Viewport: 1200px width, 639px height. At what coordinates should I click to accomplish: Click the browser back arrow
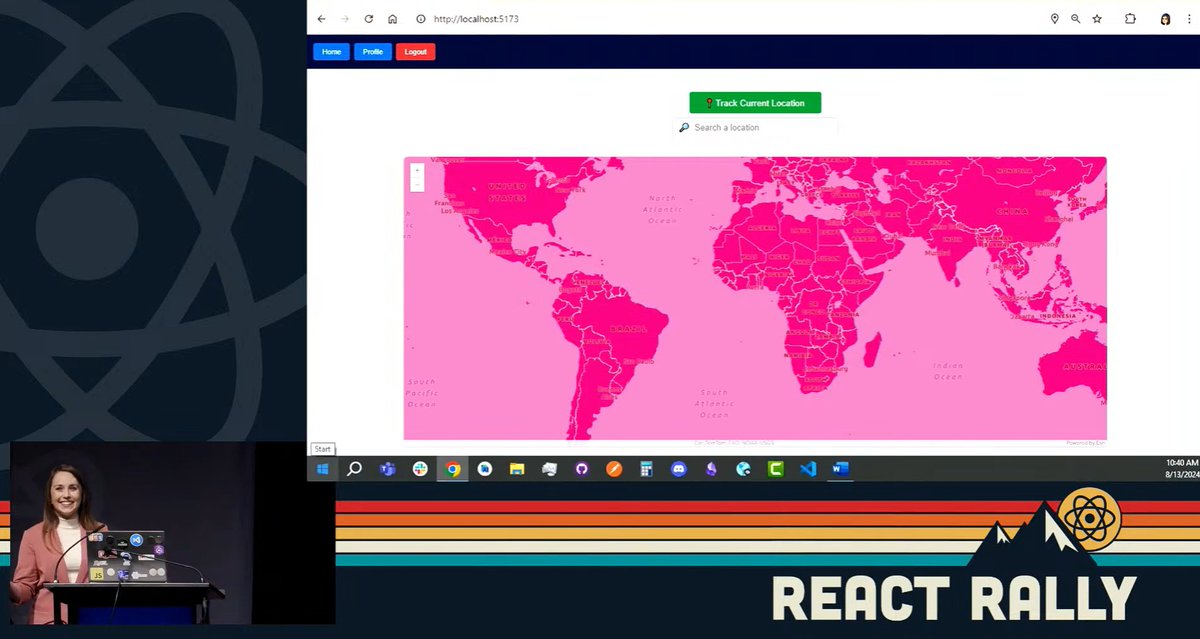tap(321, 19)
